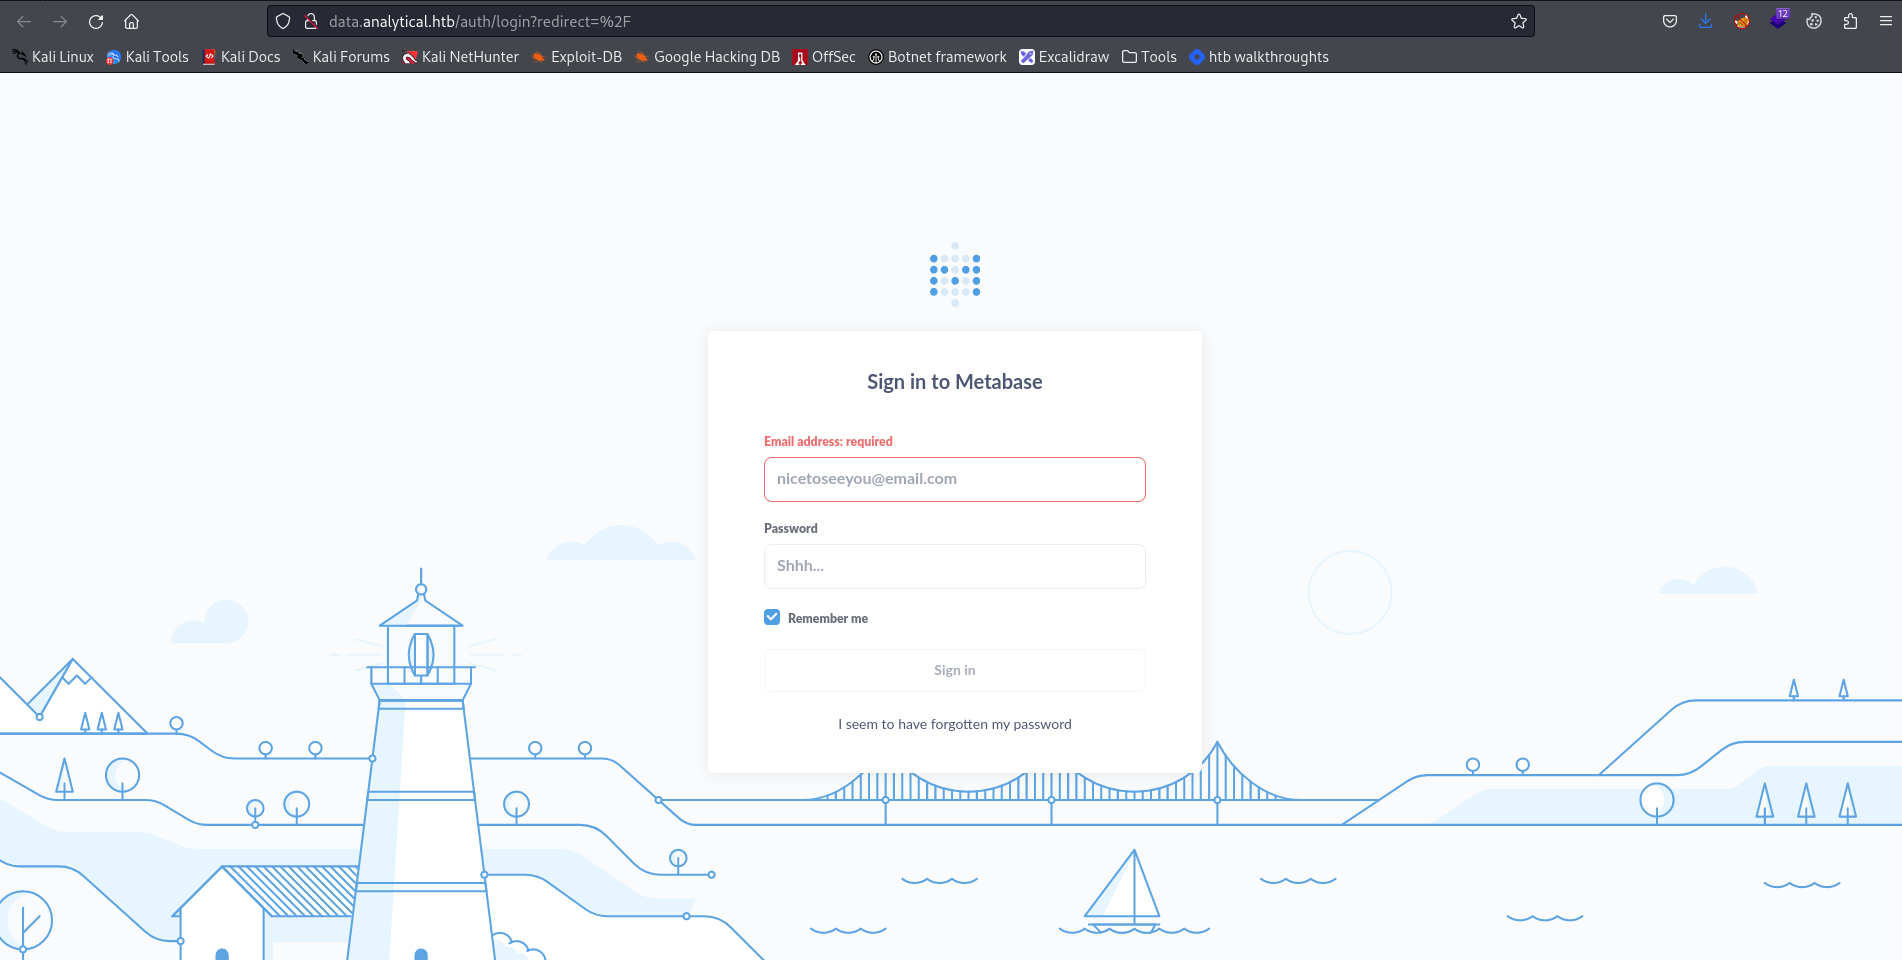Click the browser forward arrow
This screenshot has width=1902, height=960.
60,21
